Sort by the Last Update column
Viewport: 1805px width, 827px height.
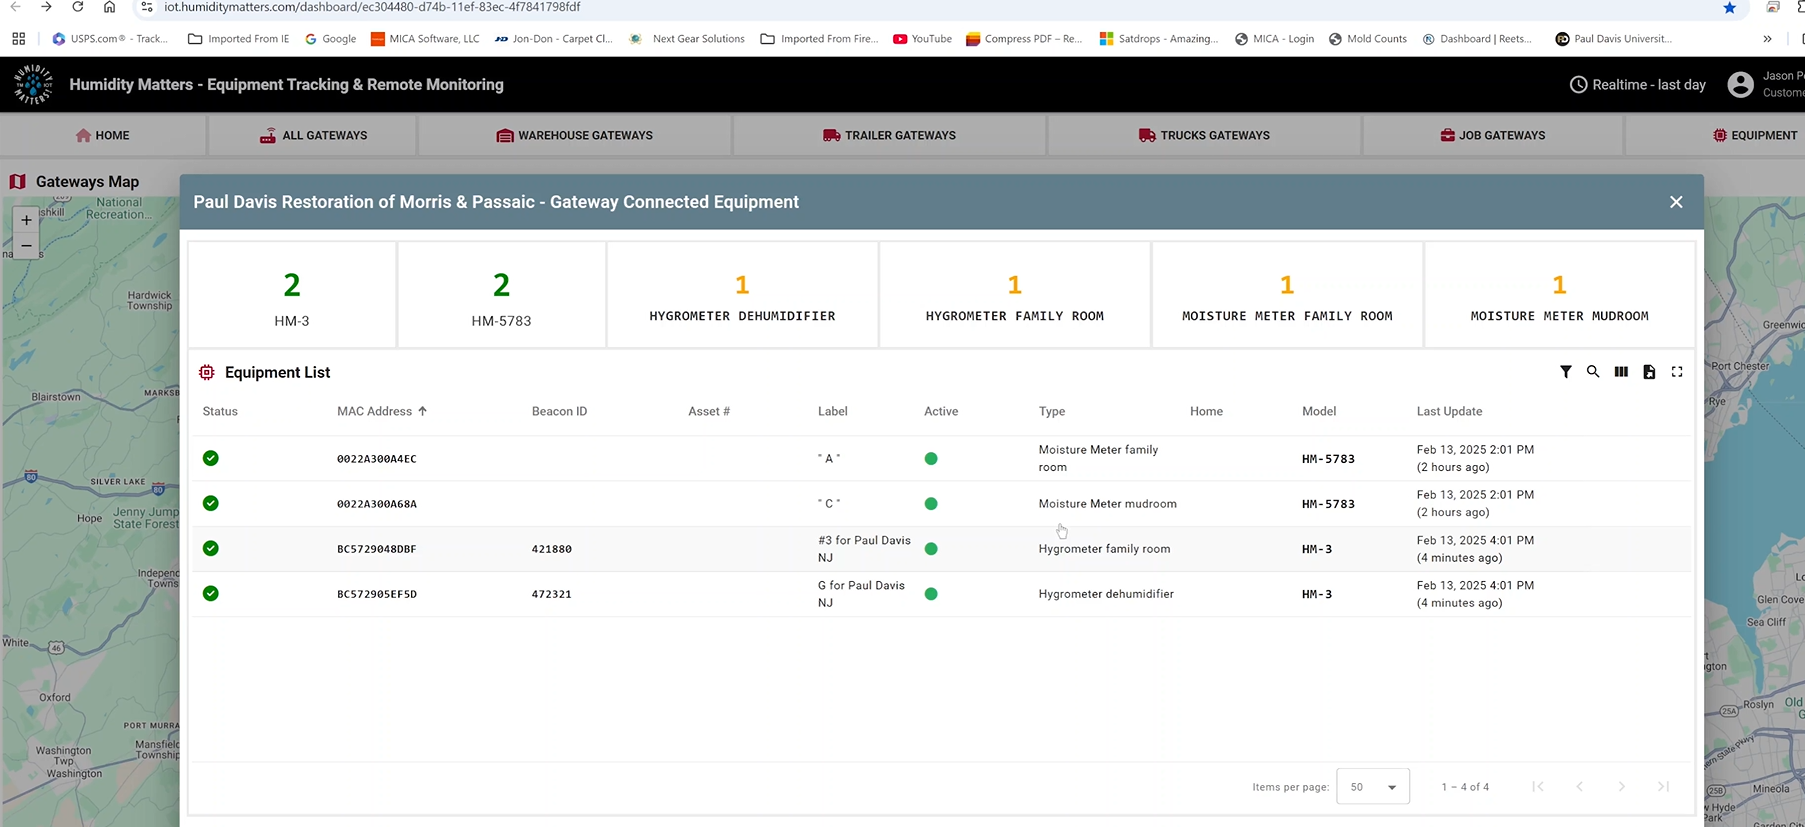[x=1449, y=411]
